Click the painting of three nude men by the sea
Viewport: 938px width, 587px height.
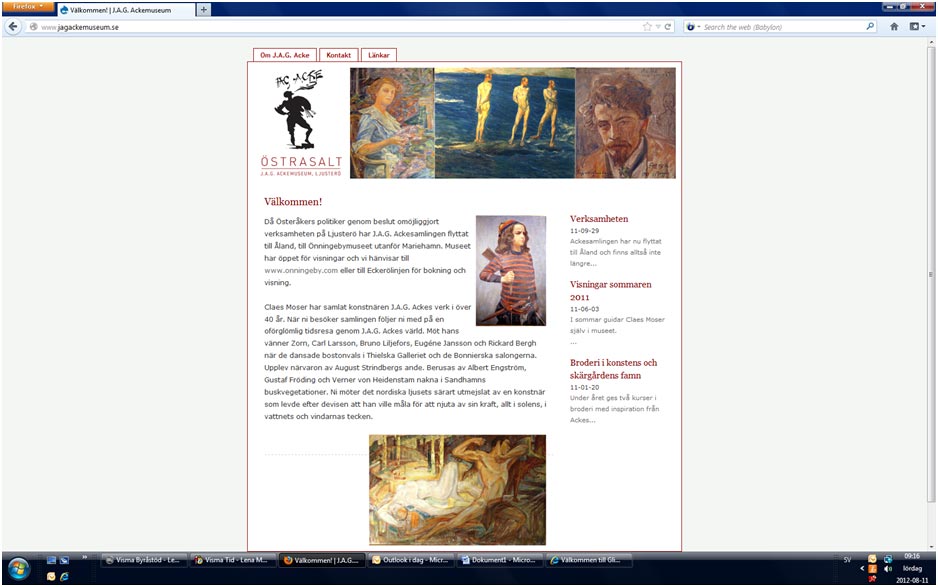505,123
